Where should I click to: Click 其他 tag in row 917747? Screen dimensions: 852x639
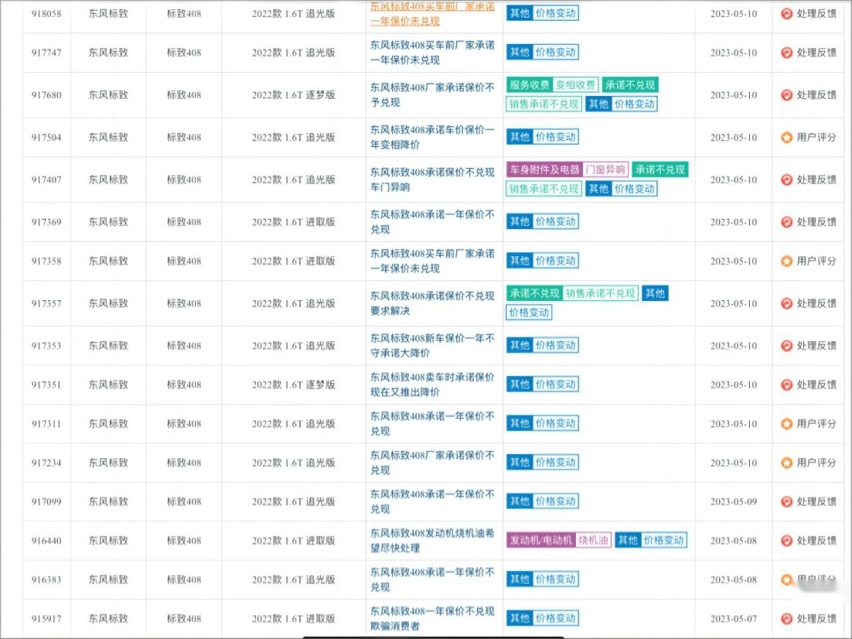[519, 52]
